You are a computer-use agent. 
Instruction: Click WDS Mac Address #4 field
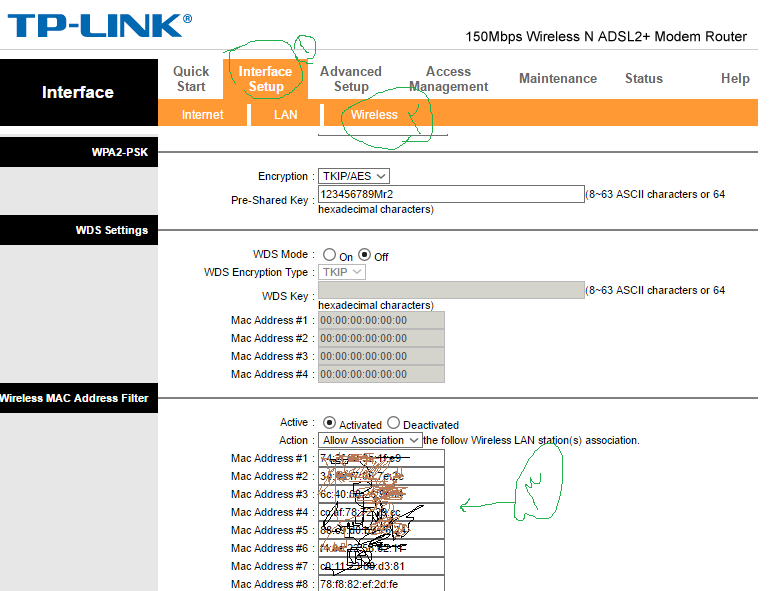point(381,374)
